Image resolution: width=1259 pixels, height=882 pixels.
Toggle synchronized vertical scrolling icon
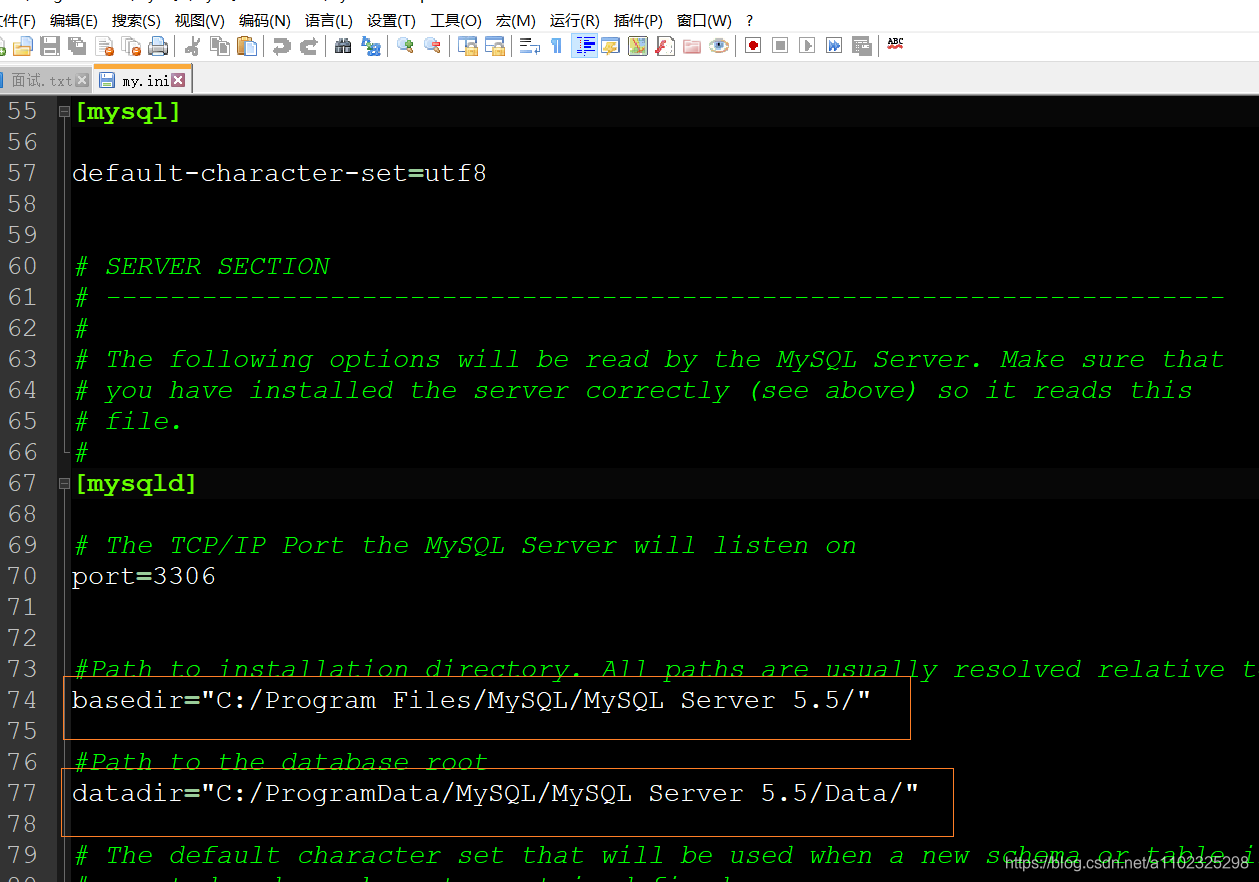coord(467,46)
